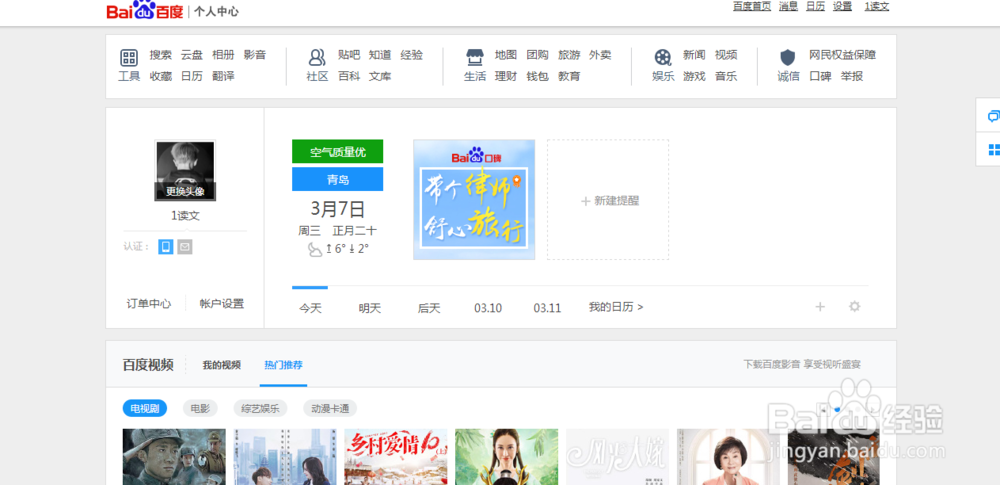Open 日历 link in top header

(x=815, y=6)
